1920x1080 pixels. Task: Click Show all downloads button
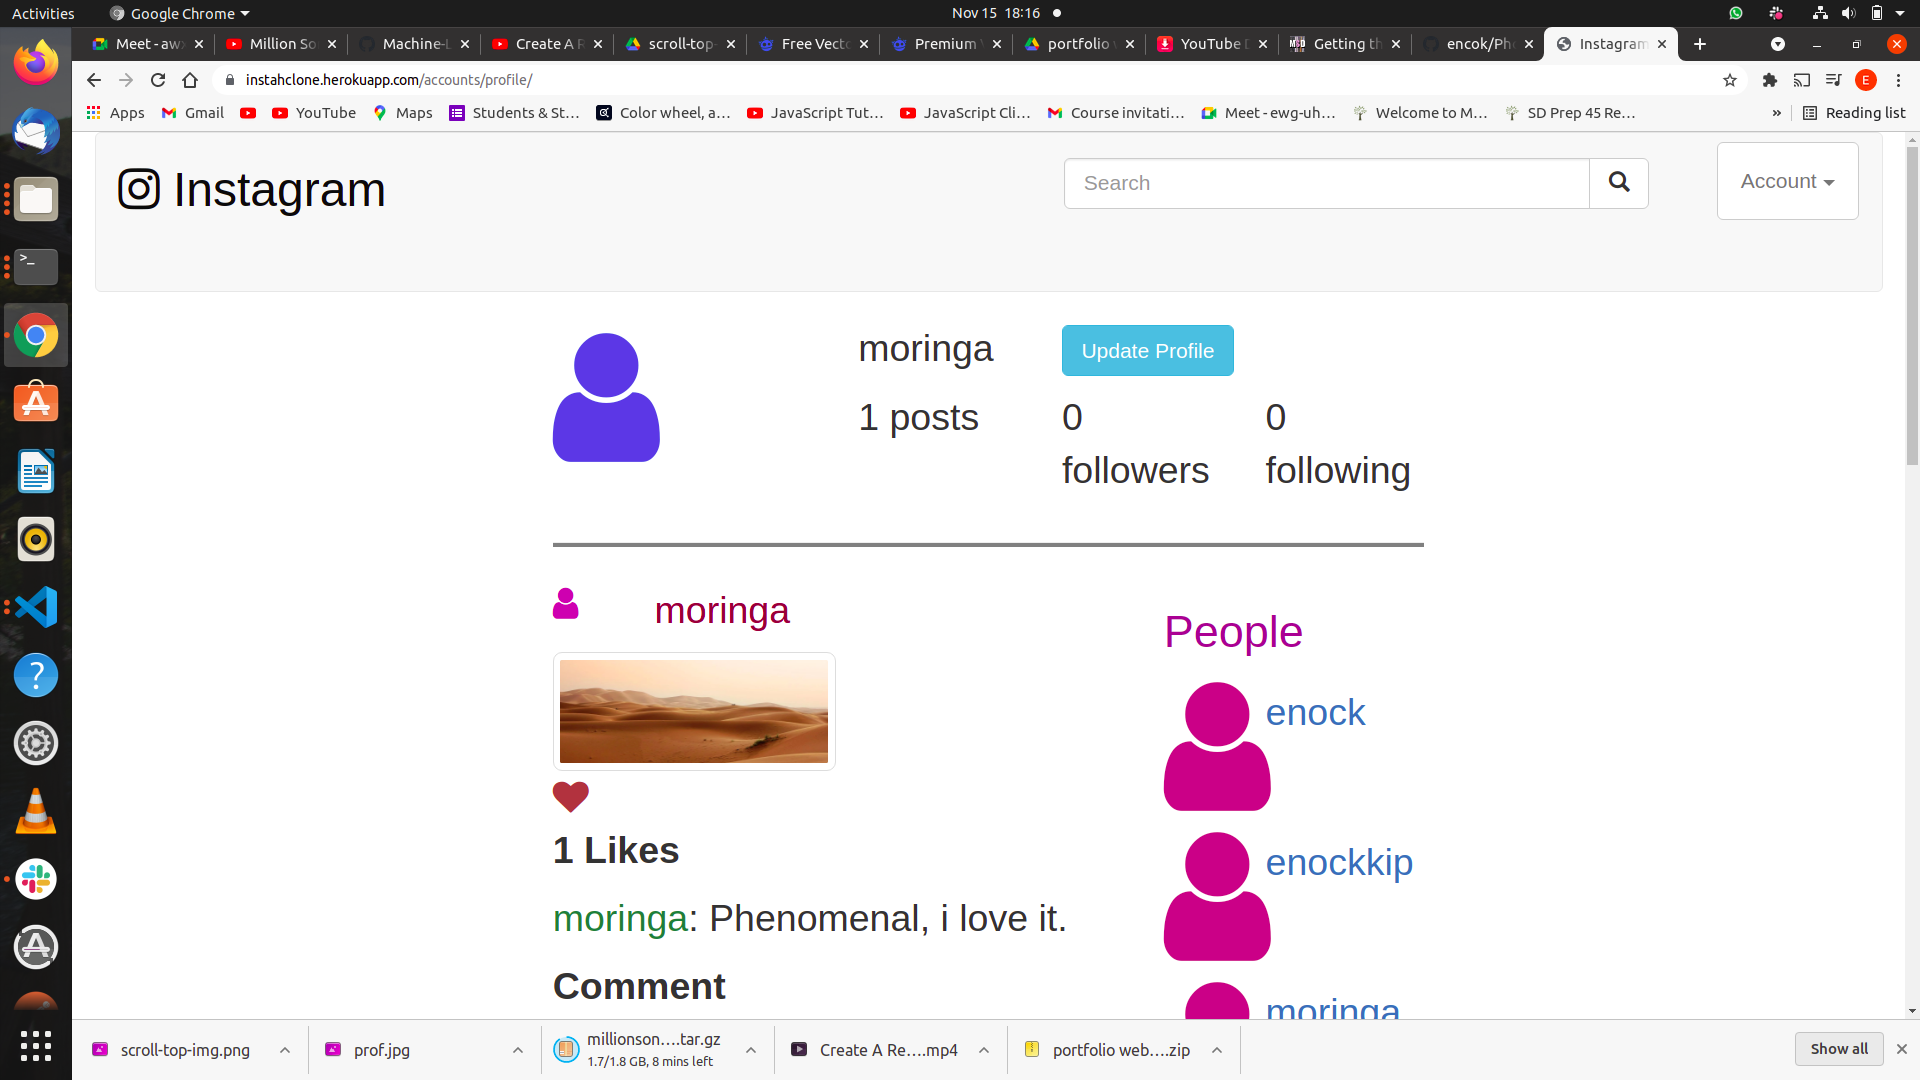click(1838, 1049)
